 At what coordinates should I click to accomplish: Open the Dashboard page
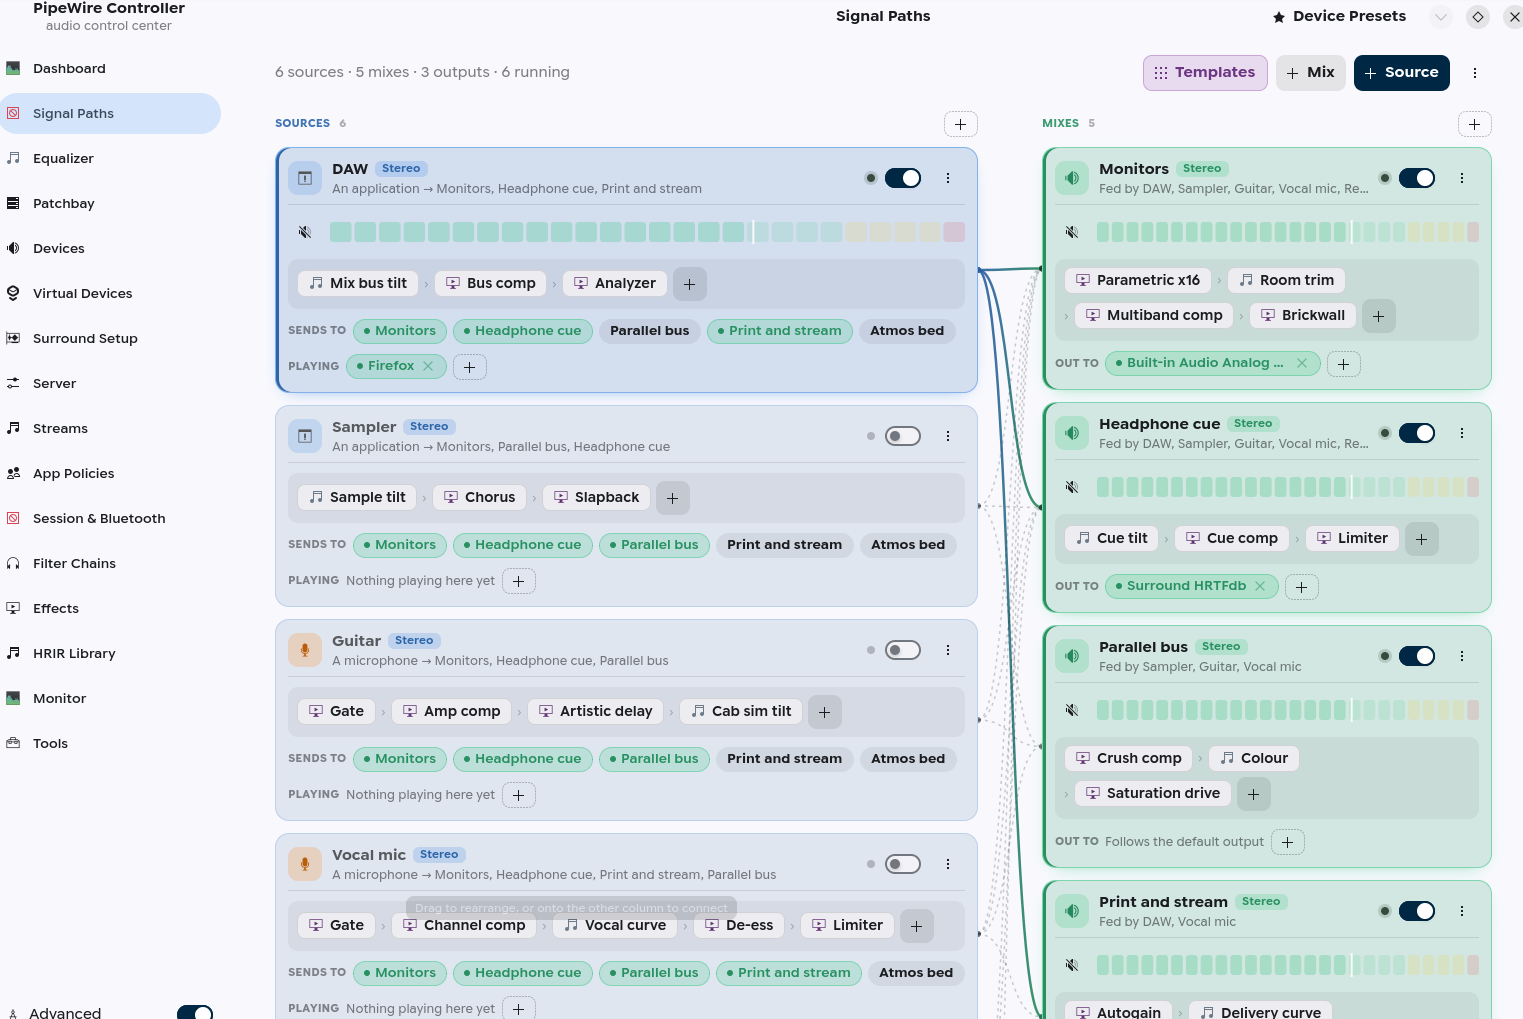click(x=110, y=69)
